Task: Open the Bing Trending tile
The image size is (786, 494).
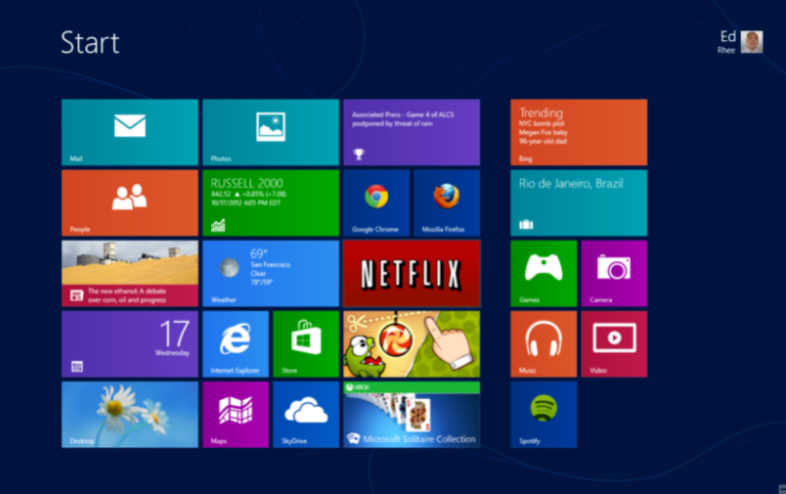Action: pyautogui.click(x=579, y=132)
